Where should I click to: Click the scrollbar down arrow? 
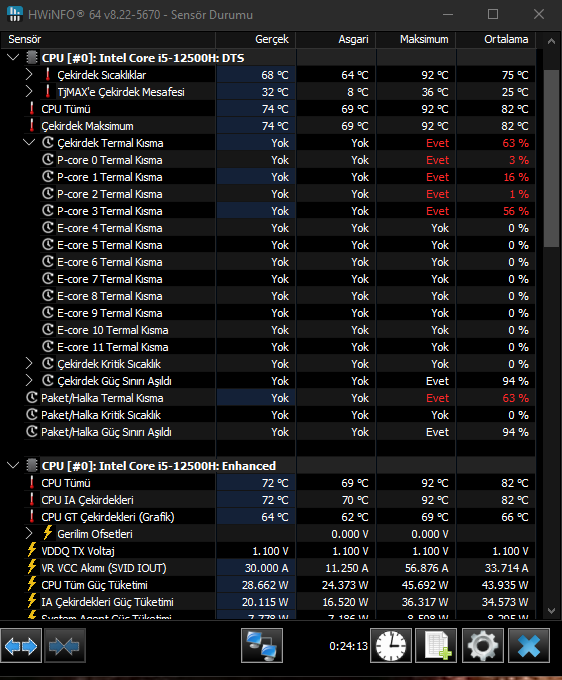(x=551, y=611)
